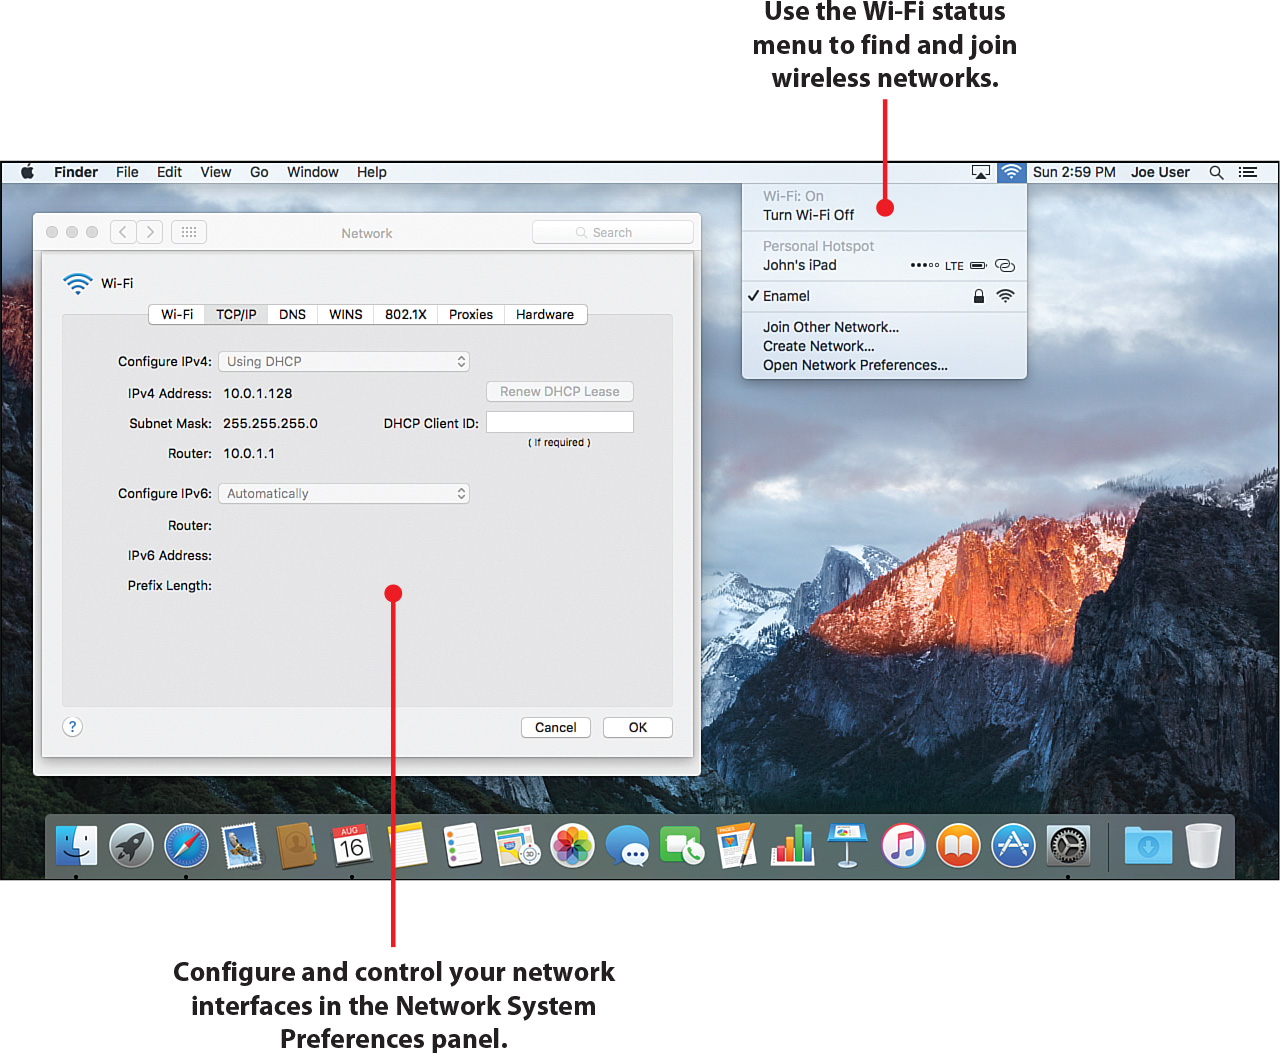Screen dimensions: 1280x1053
Task: Launch iTunes music note icon
Action: 903,846
